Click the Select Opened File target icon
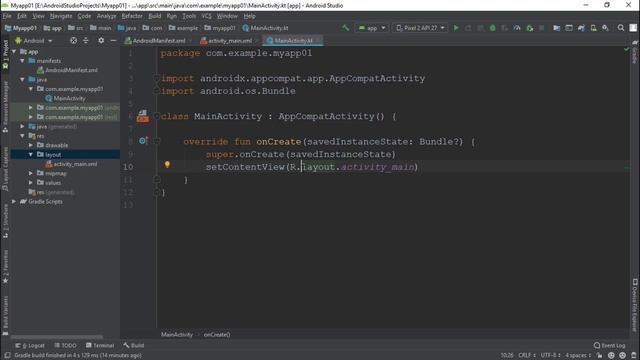The image size is (640, 360). click(73, 40)
